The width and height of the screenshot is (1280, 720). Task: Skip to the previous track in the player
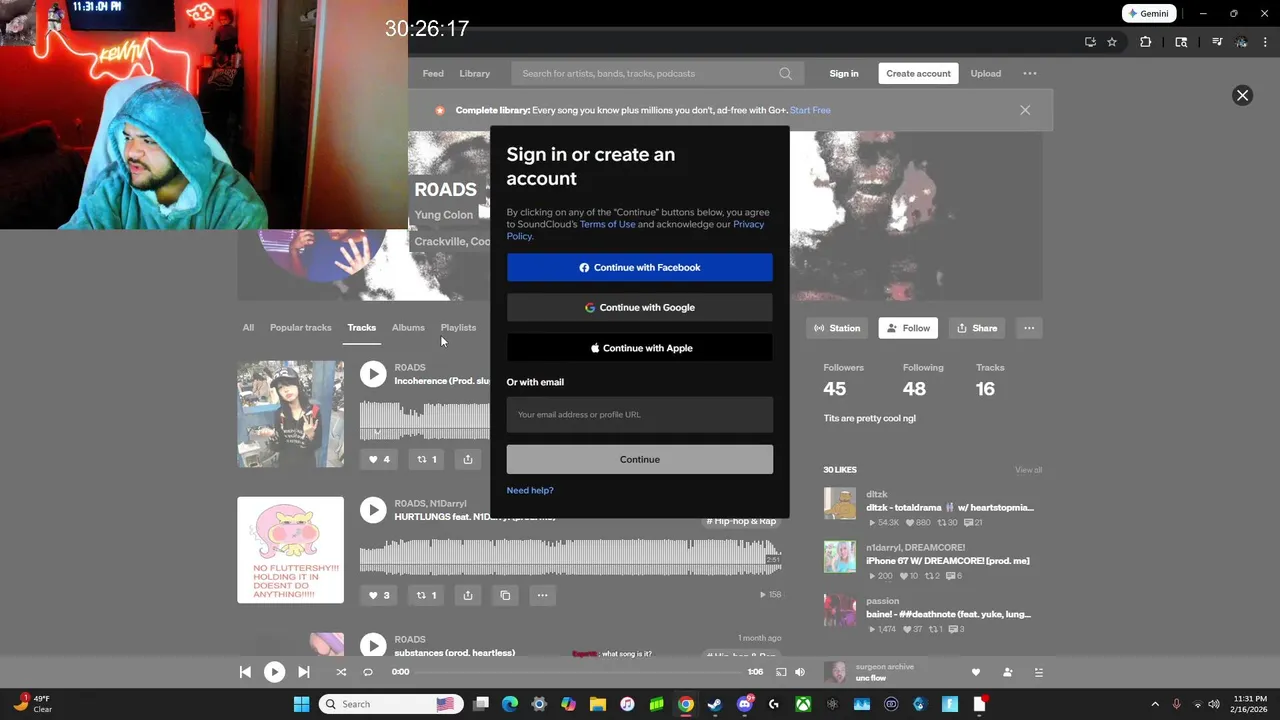pos(245,672)
